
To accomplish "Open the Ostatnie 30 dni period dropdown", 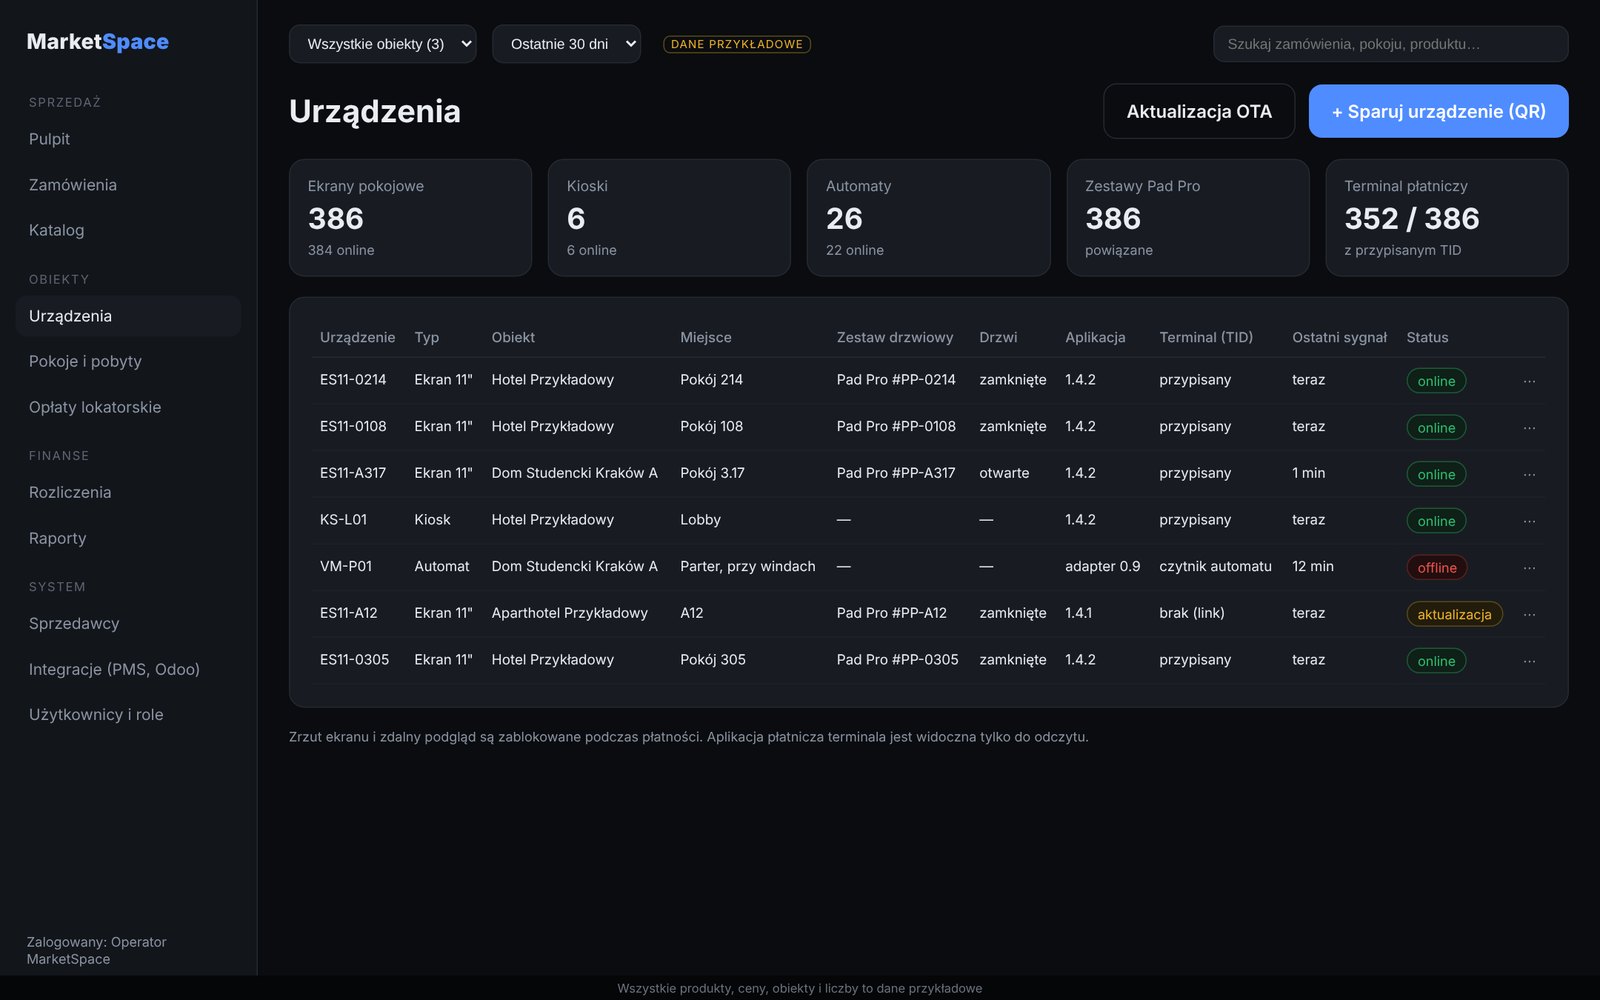I will click(x=566, y=44).
